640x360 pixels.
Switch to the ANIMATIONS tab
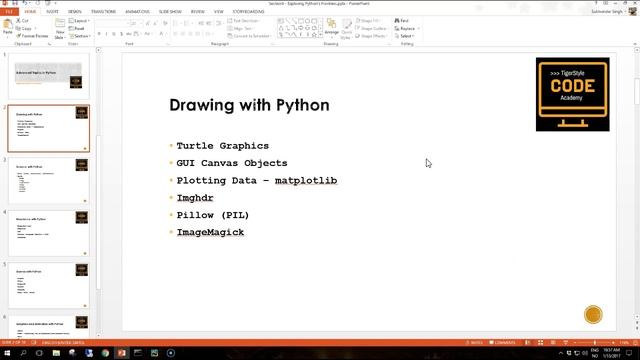click(x=138, y=11)
